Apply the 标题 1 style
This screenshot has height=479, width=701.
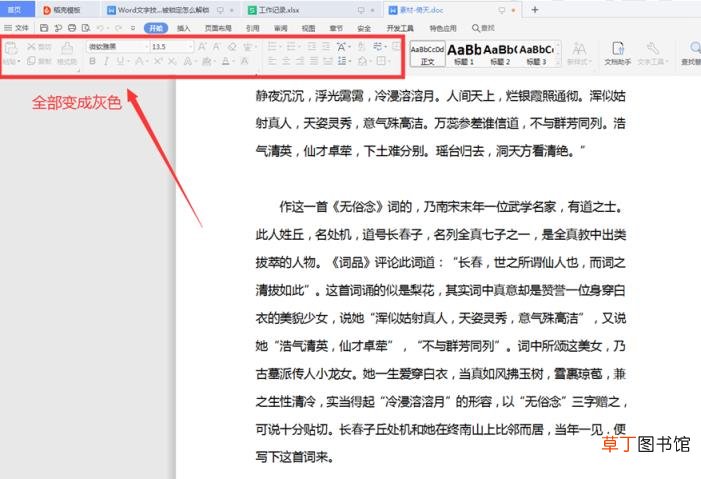pyautogui.click(x=464, y=54)
